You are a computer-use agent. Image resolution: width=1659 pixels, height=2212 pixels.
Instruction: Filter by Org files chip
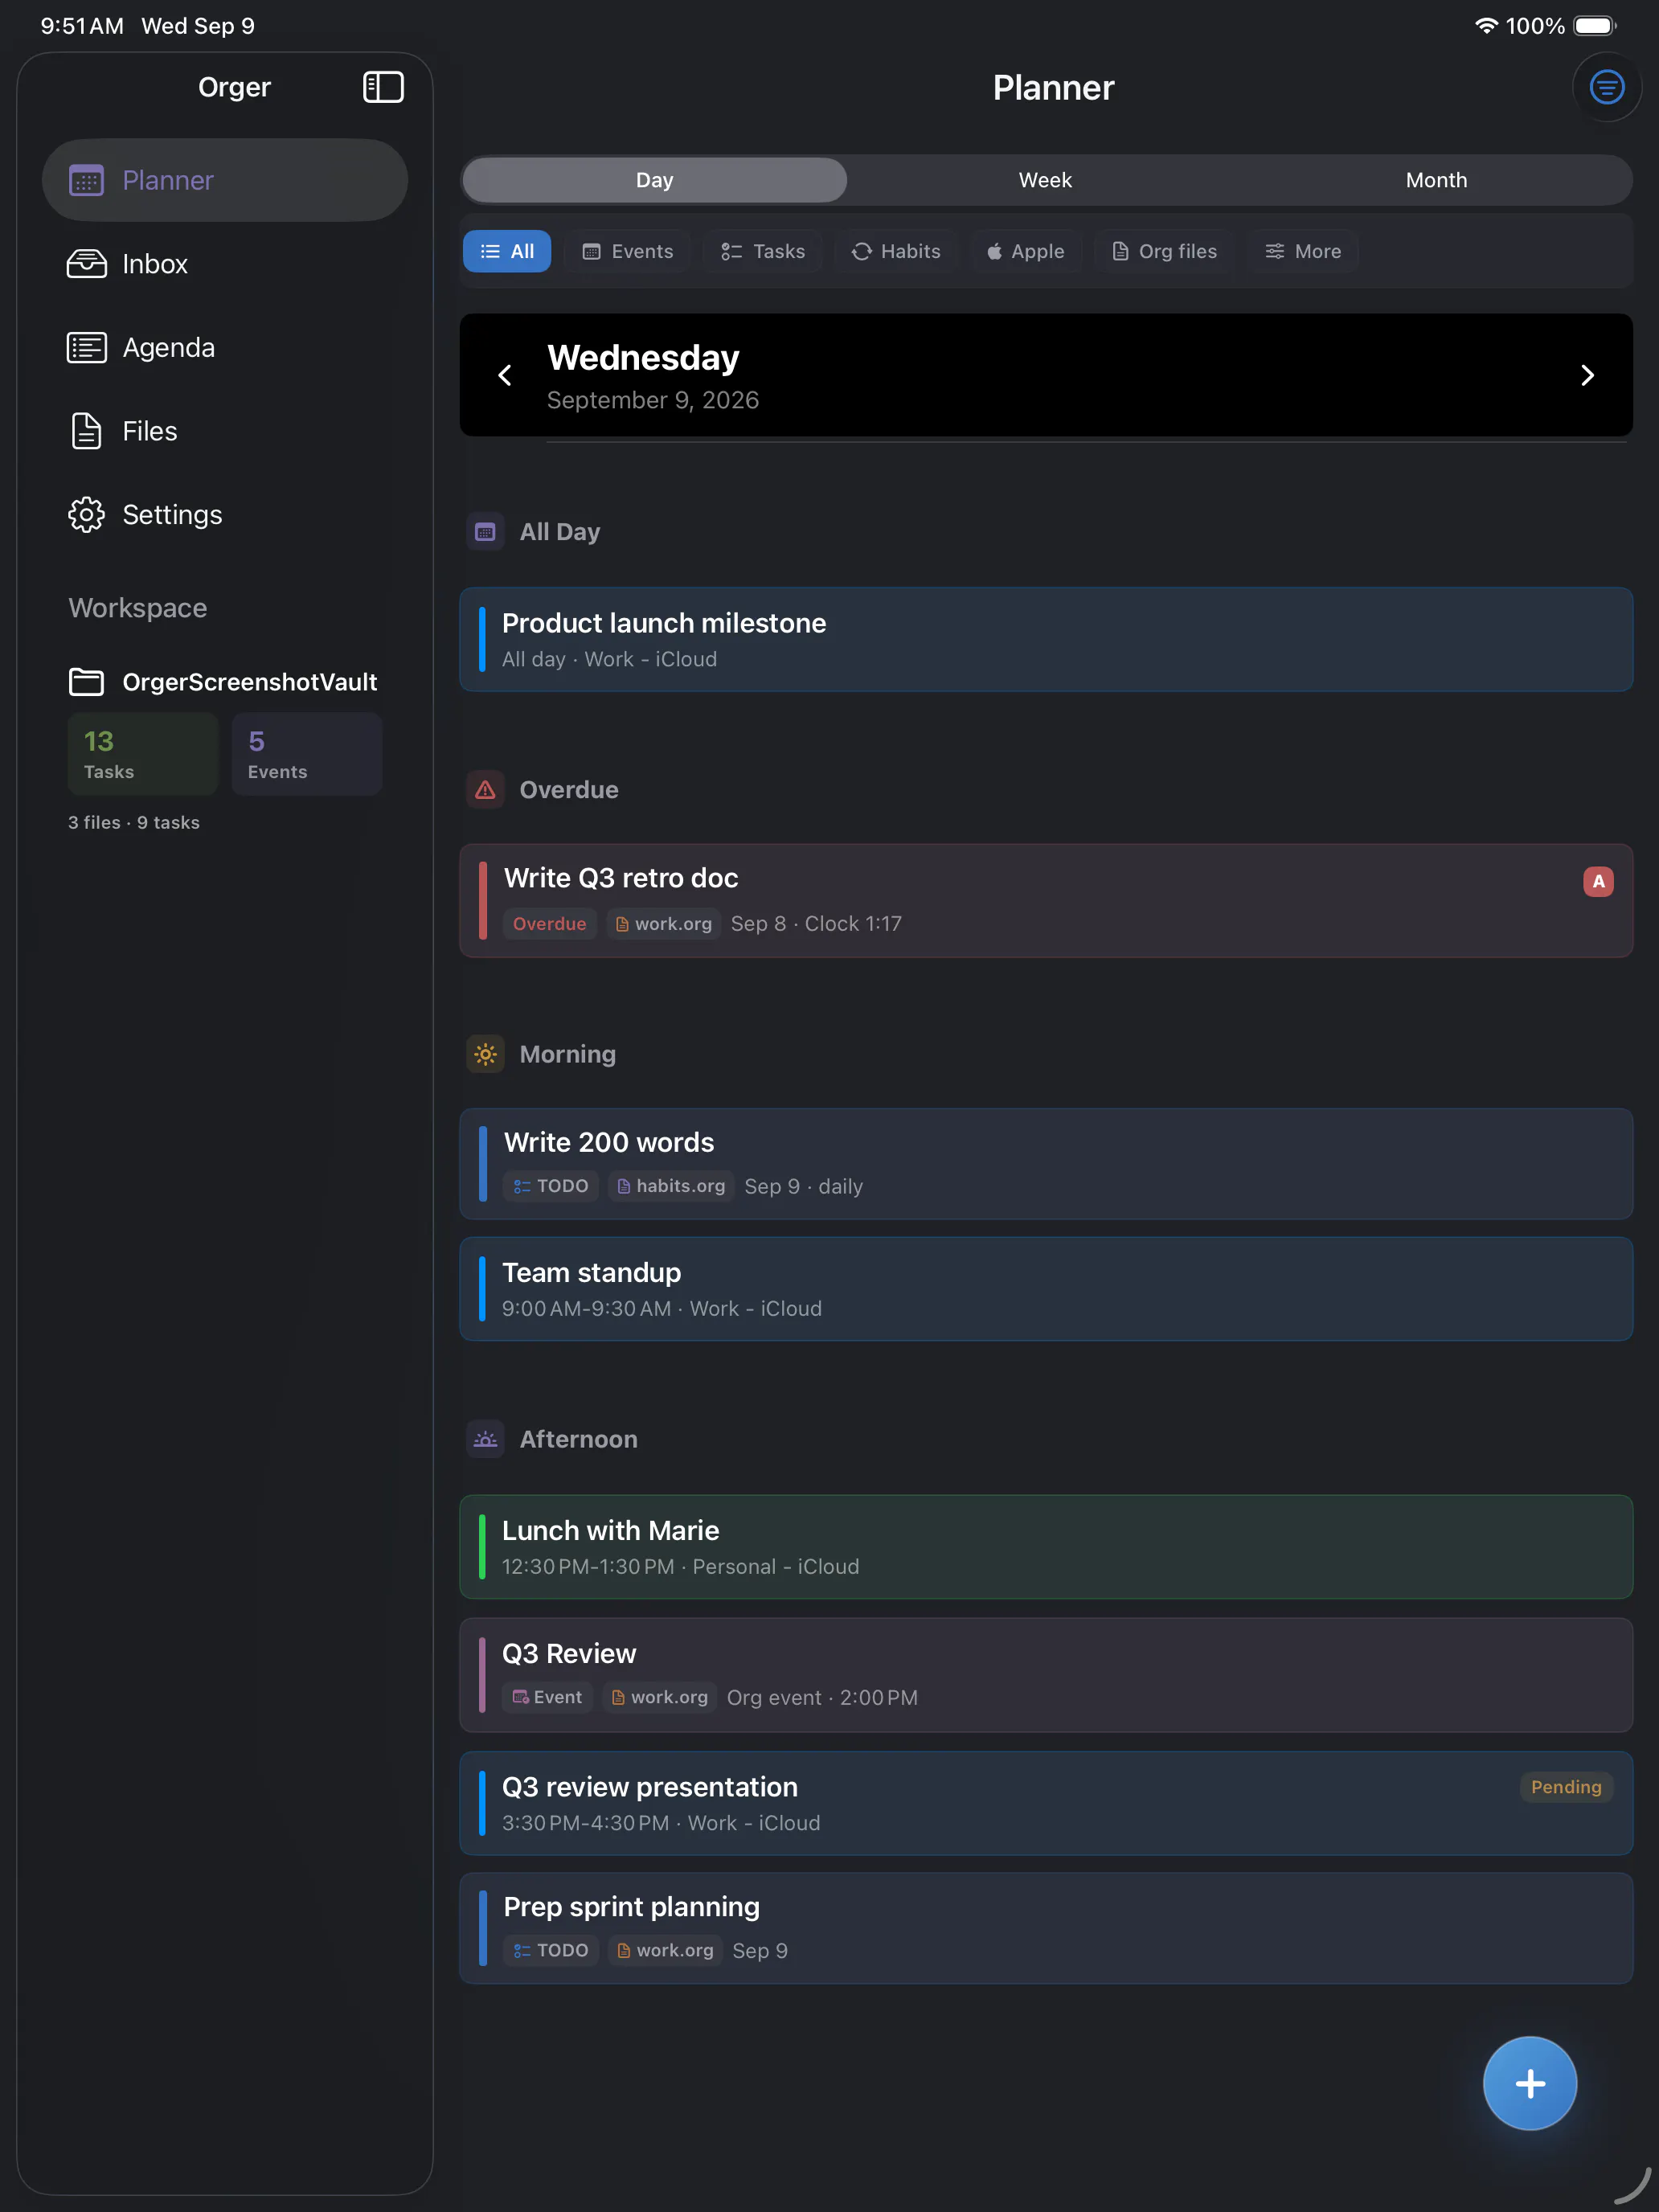click(1164, 251)
